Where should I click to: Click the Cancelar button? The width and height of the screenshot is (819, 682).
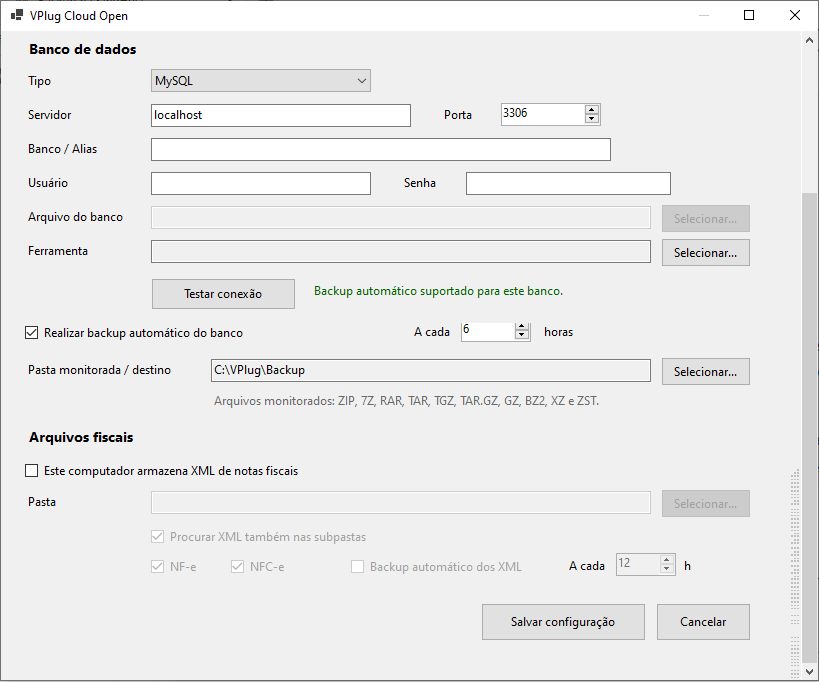(703, 622)
